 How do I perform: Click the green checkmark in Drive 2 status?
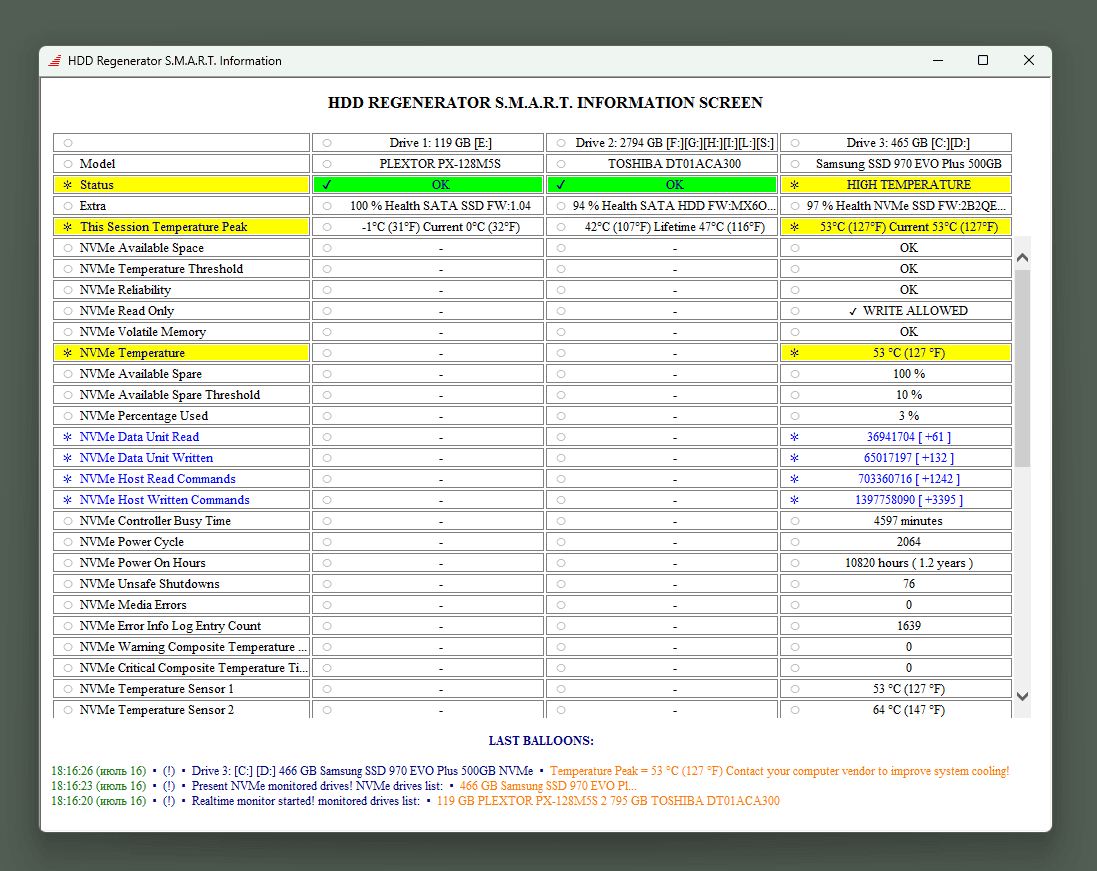pos(561,185)
